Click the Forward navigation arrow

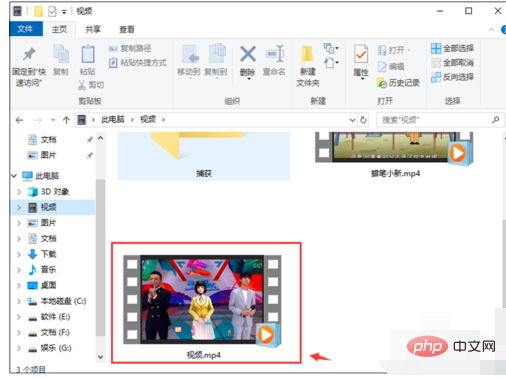tap(38, 120)
